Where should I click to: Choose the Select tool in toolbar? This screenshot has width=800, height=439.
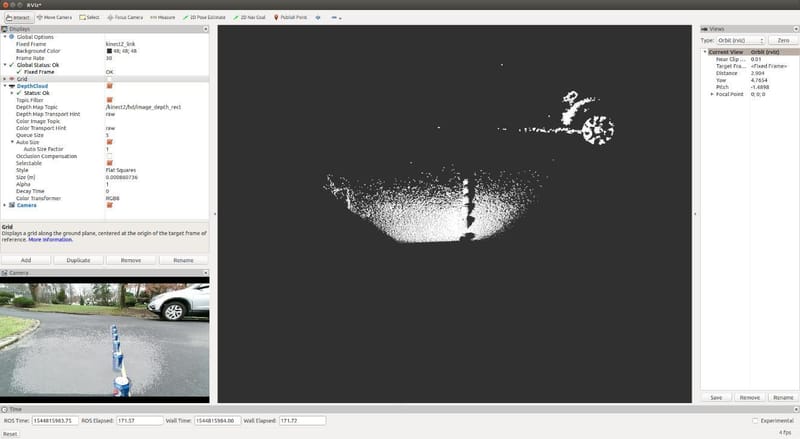tap(89, 17)
